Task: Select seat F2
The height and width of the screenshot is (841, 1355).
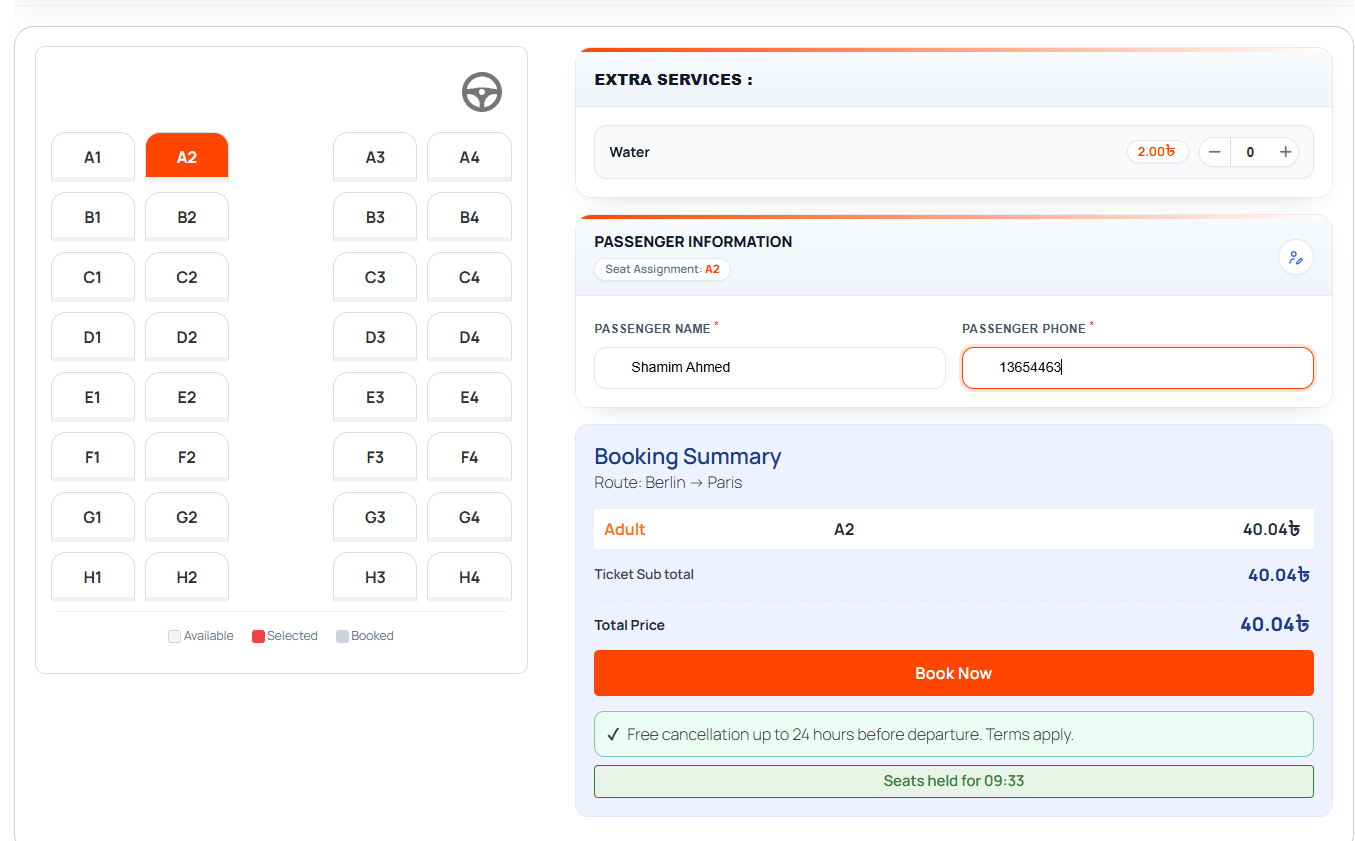Action: tap(187, 457)
